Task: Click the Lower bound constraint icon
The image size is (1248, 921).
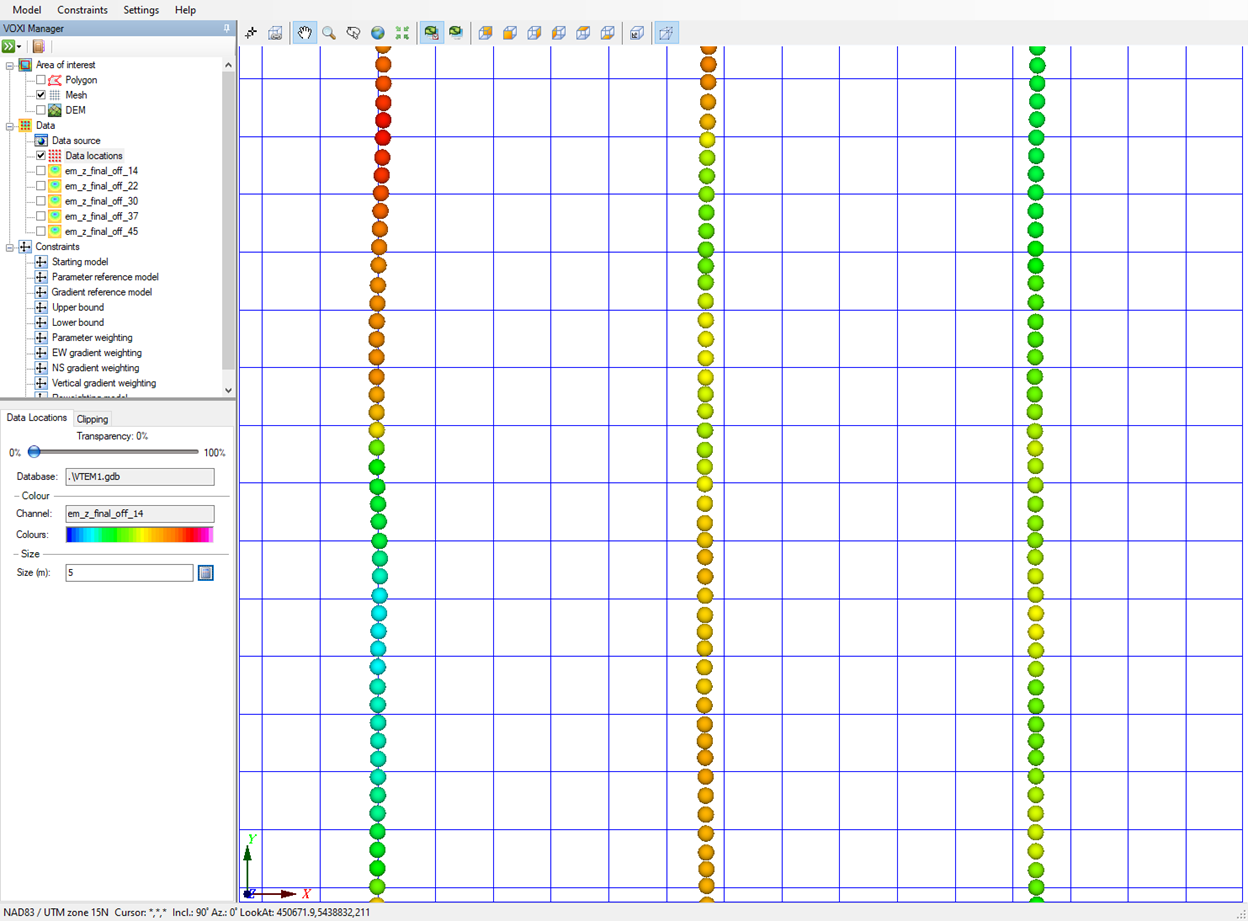Action: tap(41, 322)
